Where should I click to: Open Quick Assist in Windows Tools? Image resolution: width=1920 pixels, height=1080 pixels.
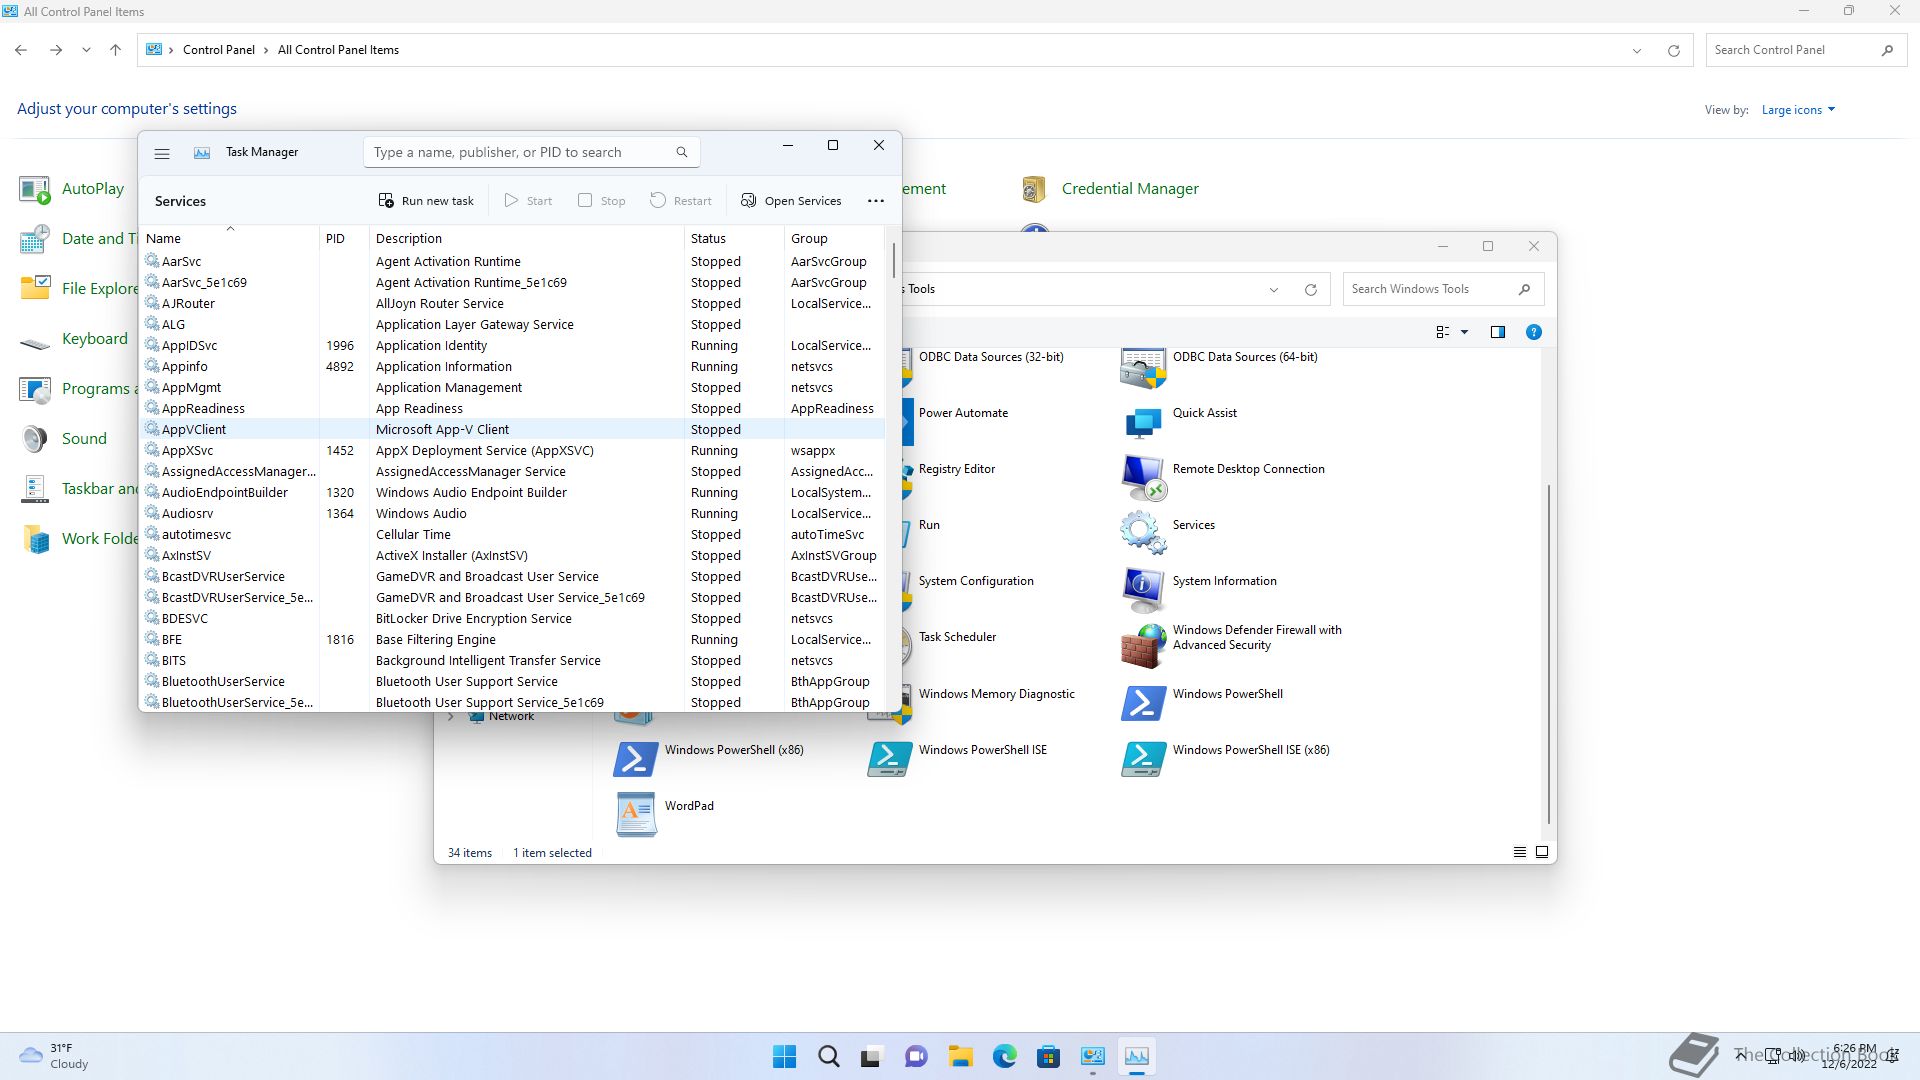[1180, 424]
